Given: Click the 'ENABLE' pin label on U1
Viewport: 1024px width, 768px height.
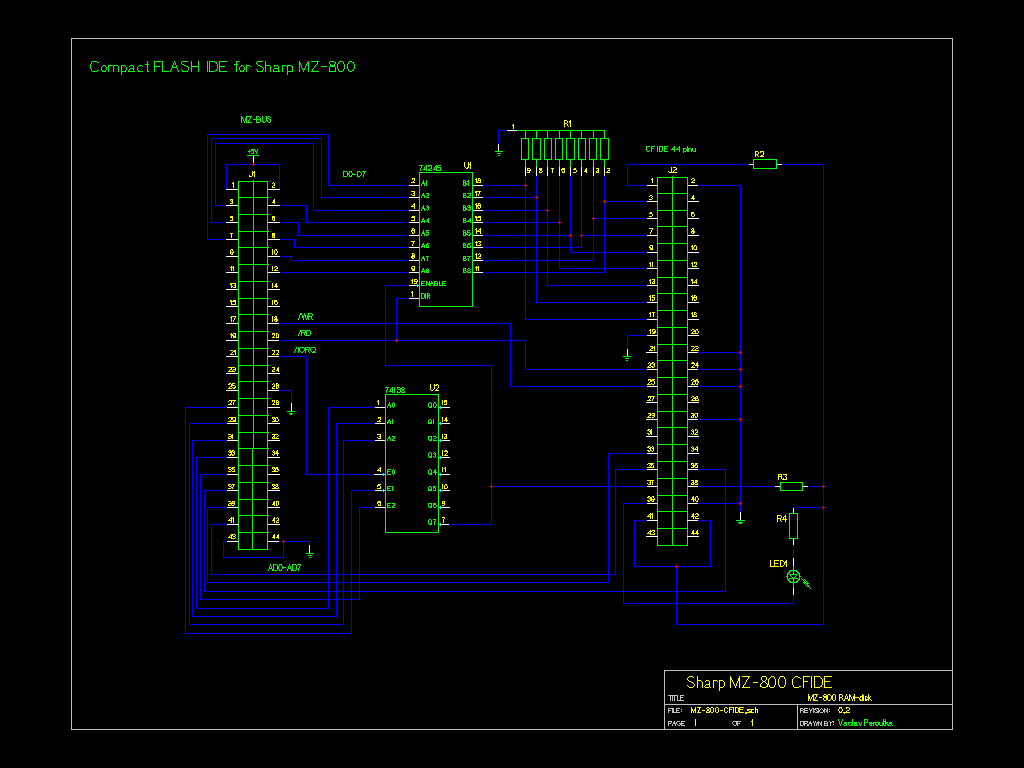Looking at the screenshot, I should click(x=434, y=283).
